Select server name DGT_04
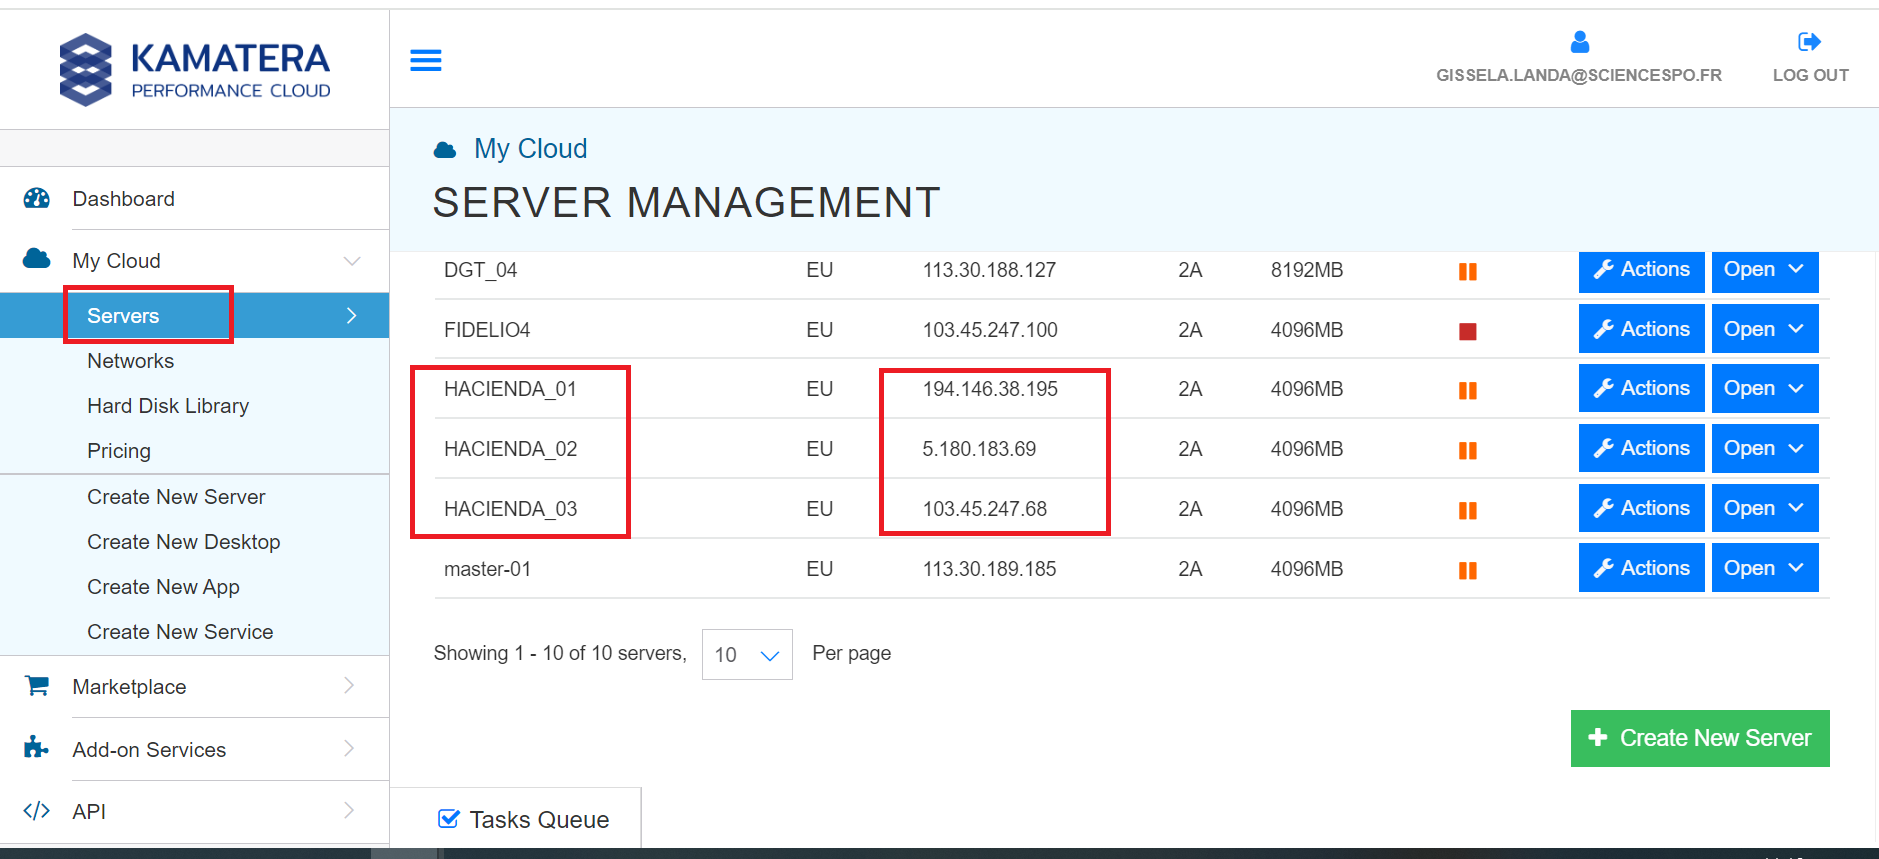 480,270
